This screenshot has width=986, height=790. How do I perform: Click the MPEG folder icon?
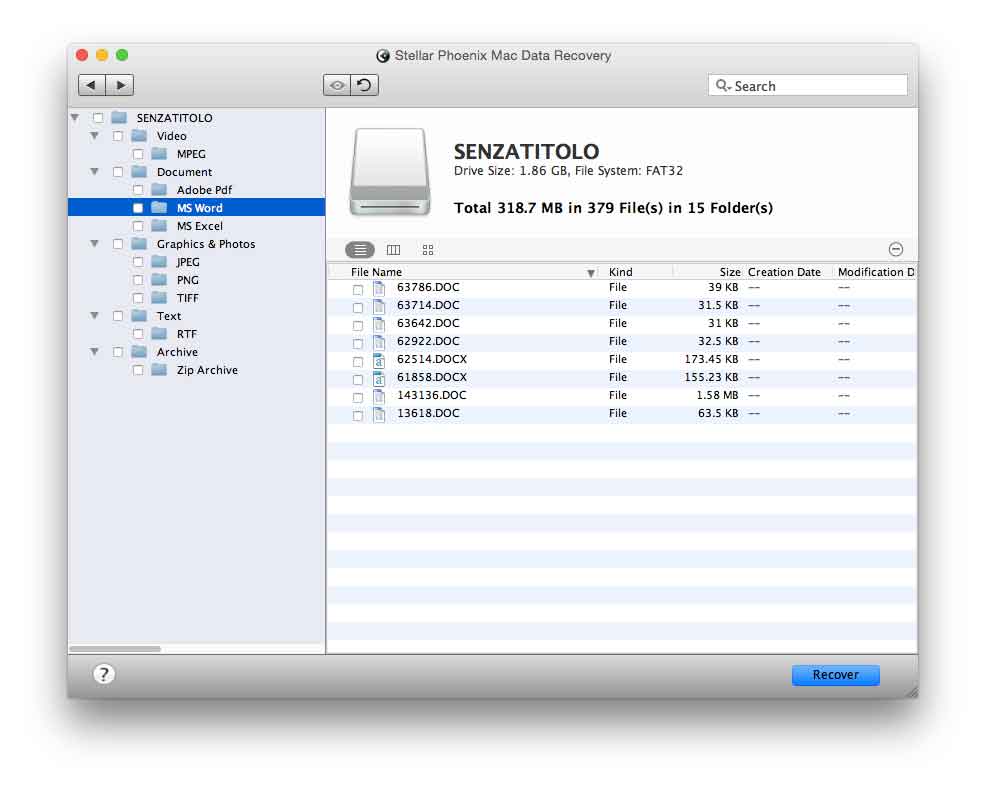pyautogui.click(x=160, y=153)
